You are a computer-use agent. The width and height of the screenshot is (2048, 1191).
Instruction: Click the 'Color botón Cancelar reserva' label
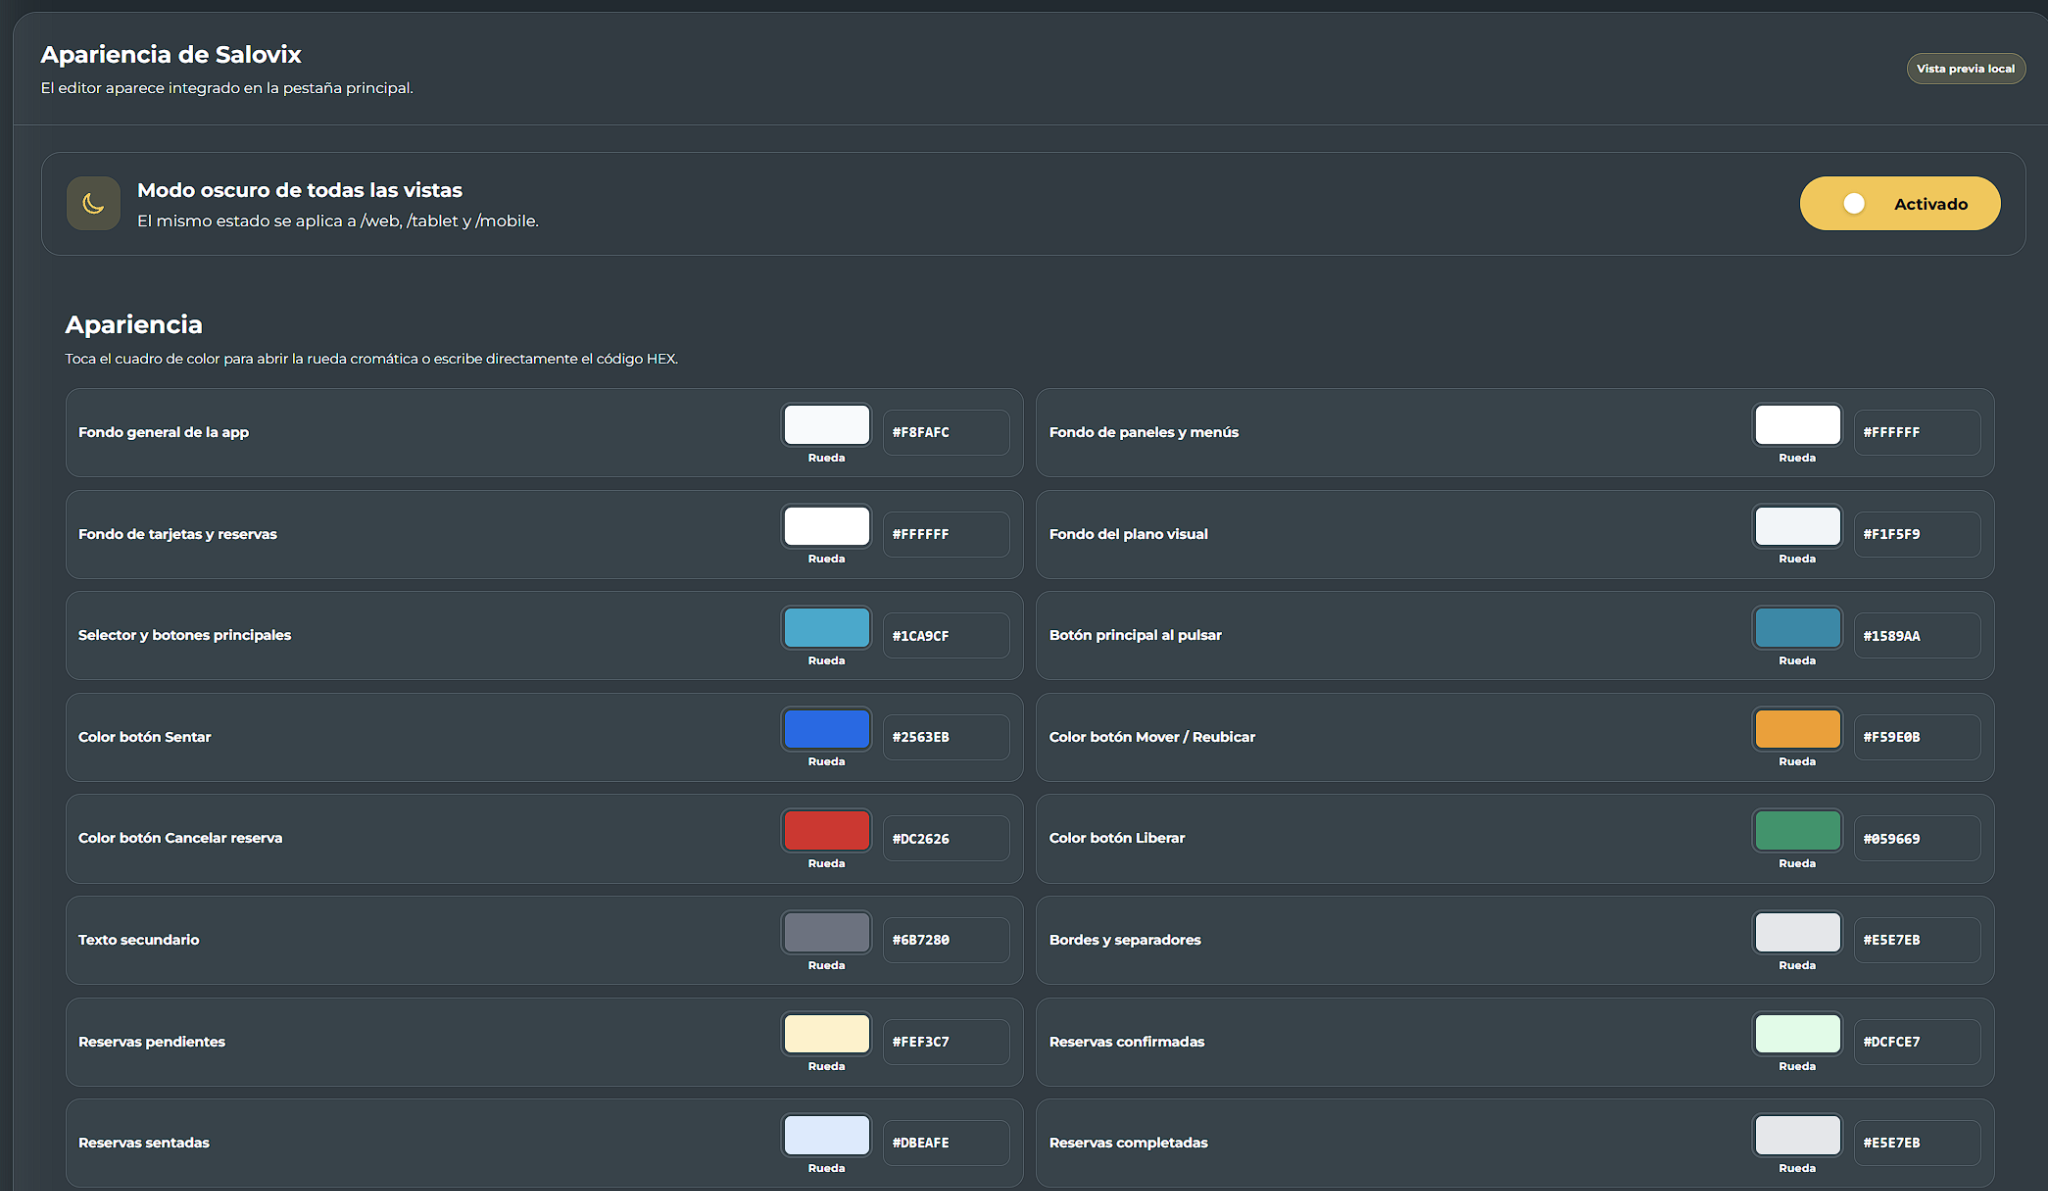tap(181, 838)
